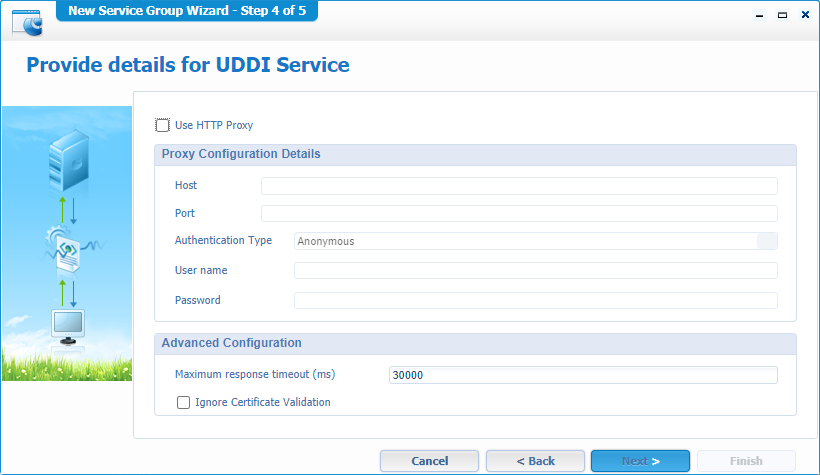Minimize the New Service Group Wizard window
The width and height of the screenshot is (820, 475).
click(760, 15)
